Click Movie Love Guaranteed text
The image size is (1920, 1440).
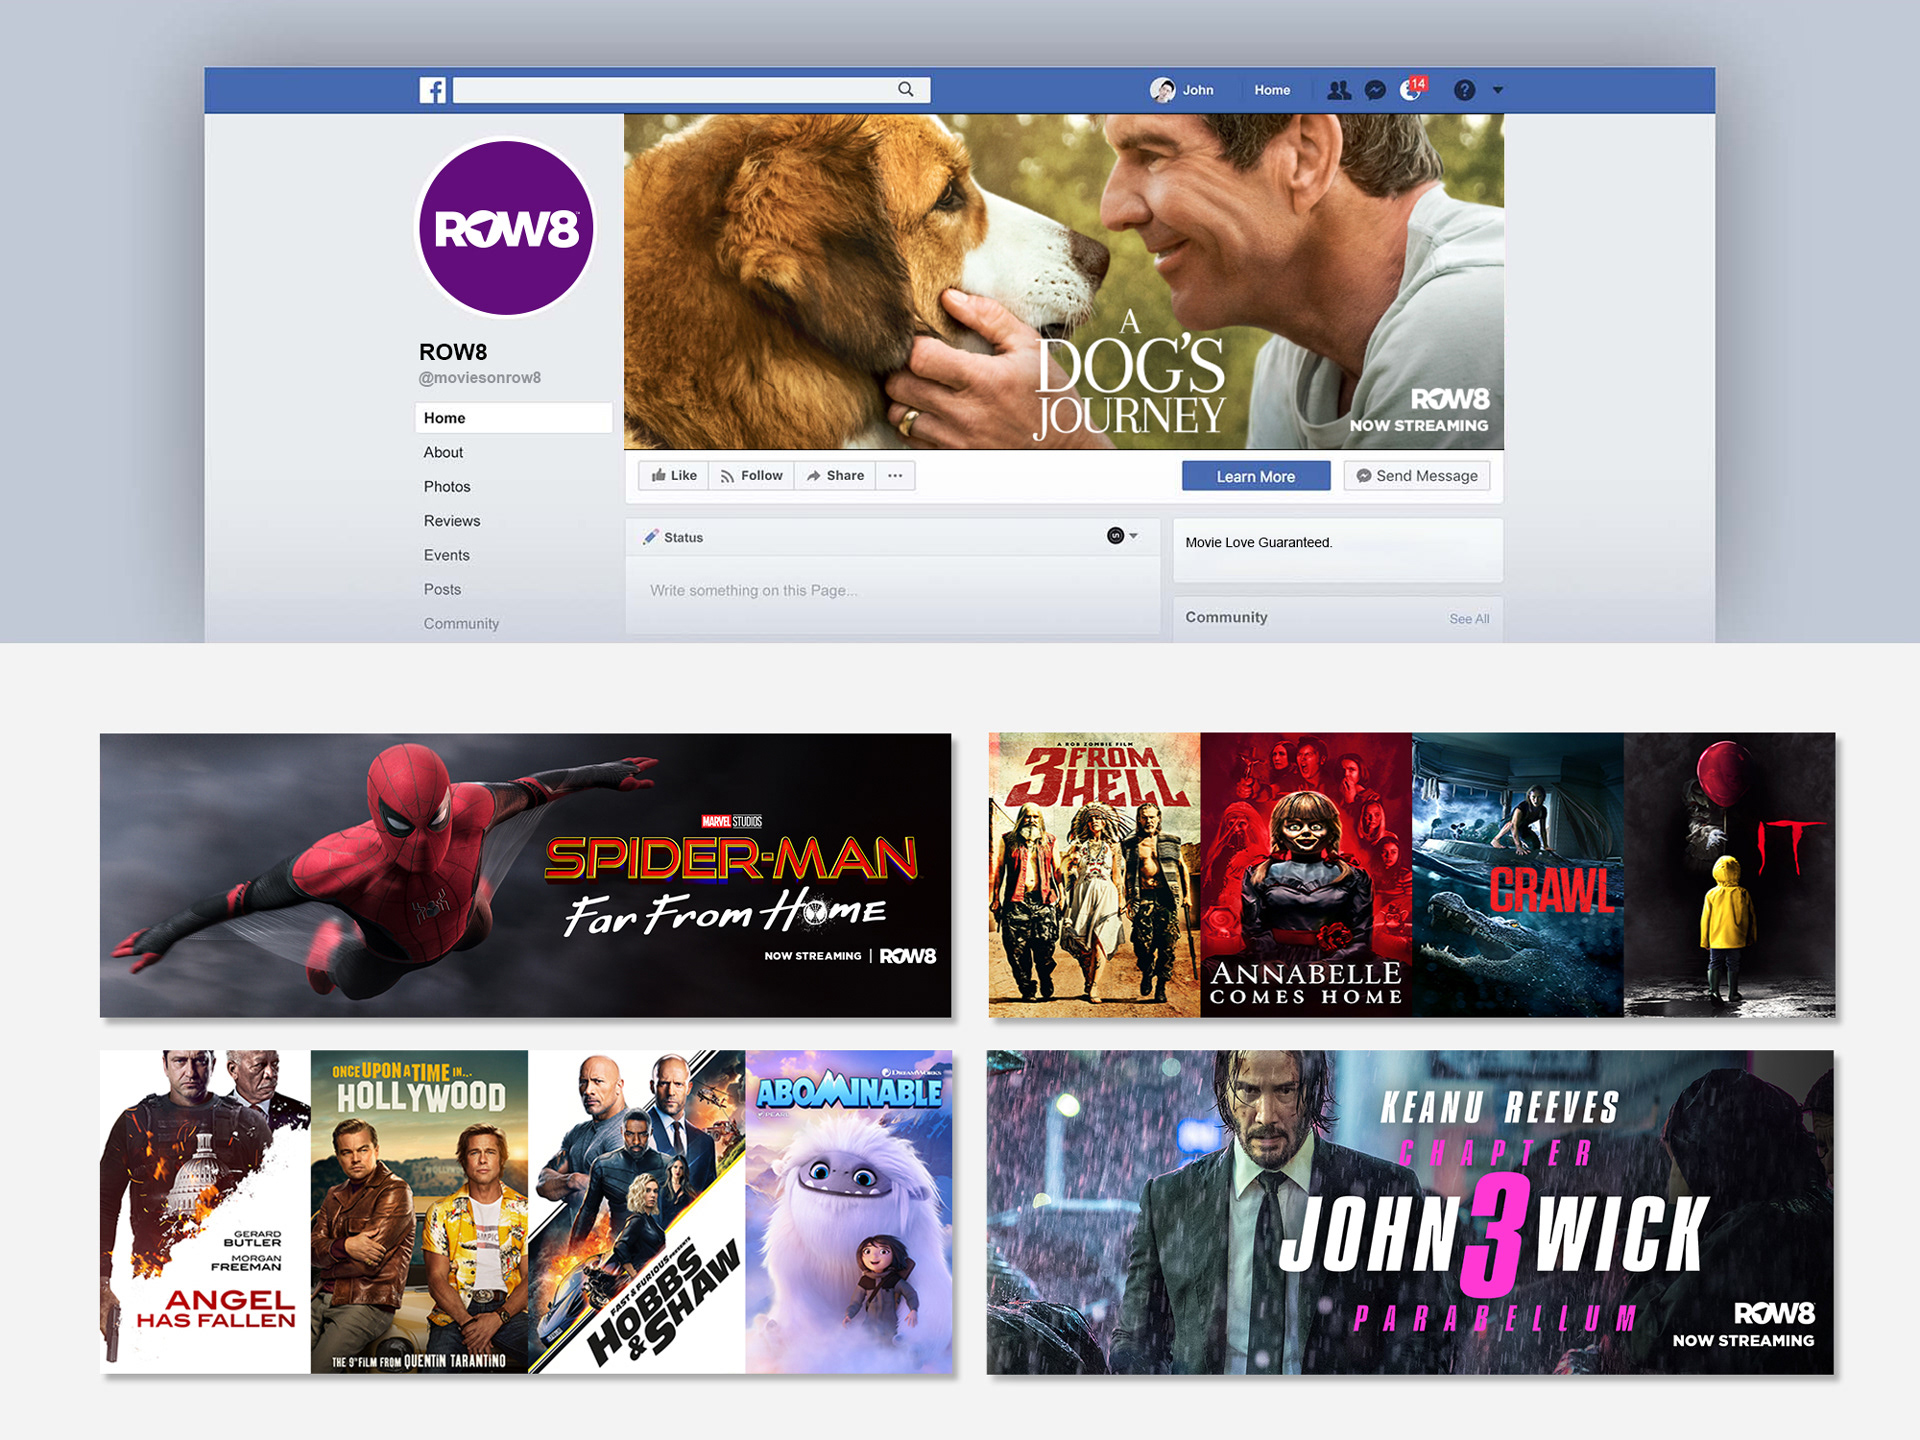coord(1259,542)
